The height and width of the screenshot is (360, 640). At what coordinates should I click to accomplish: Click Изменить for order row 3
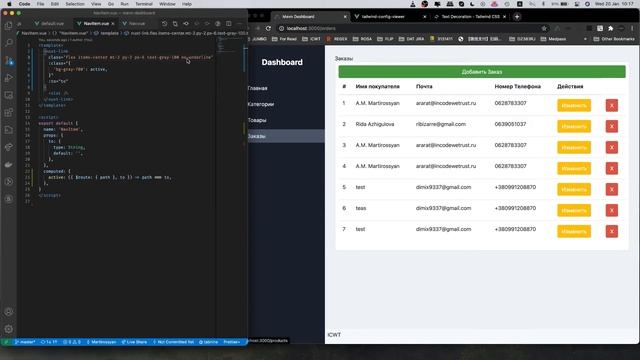point(574,147)
